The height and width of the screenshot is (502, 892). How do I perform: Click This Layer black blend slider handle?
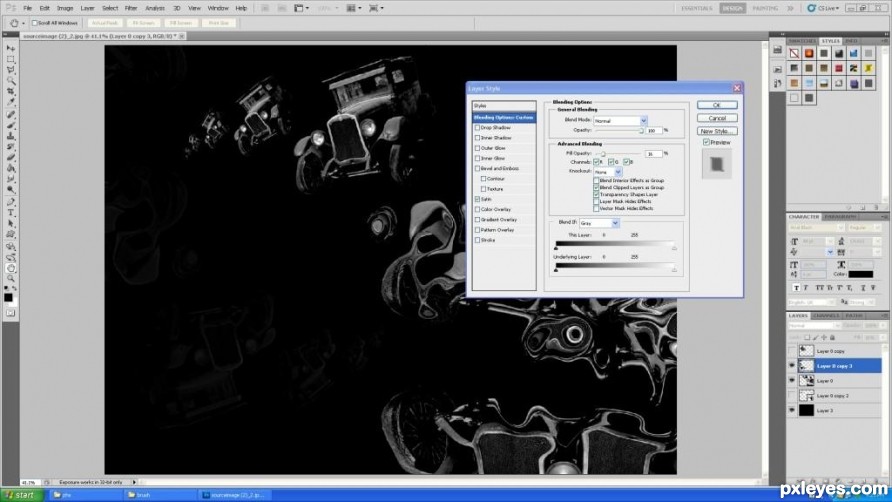[556, 248]
